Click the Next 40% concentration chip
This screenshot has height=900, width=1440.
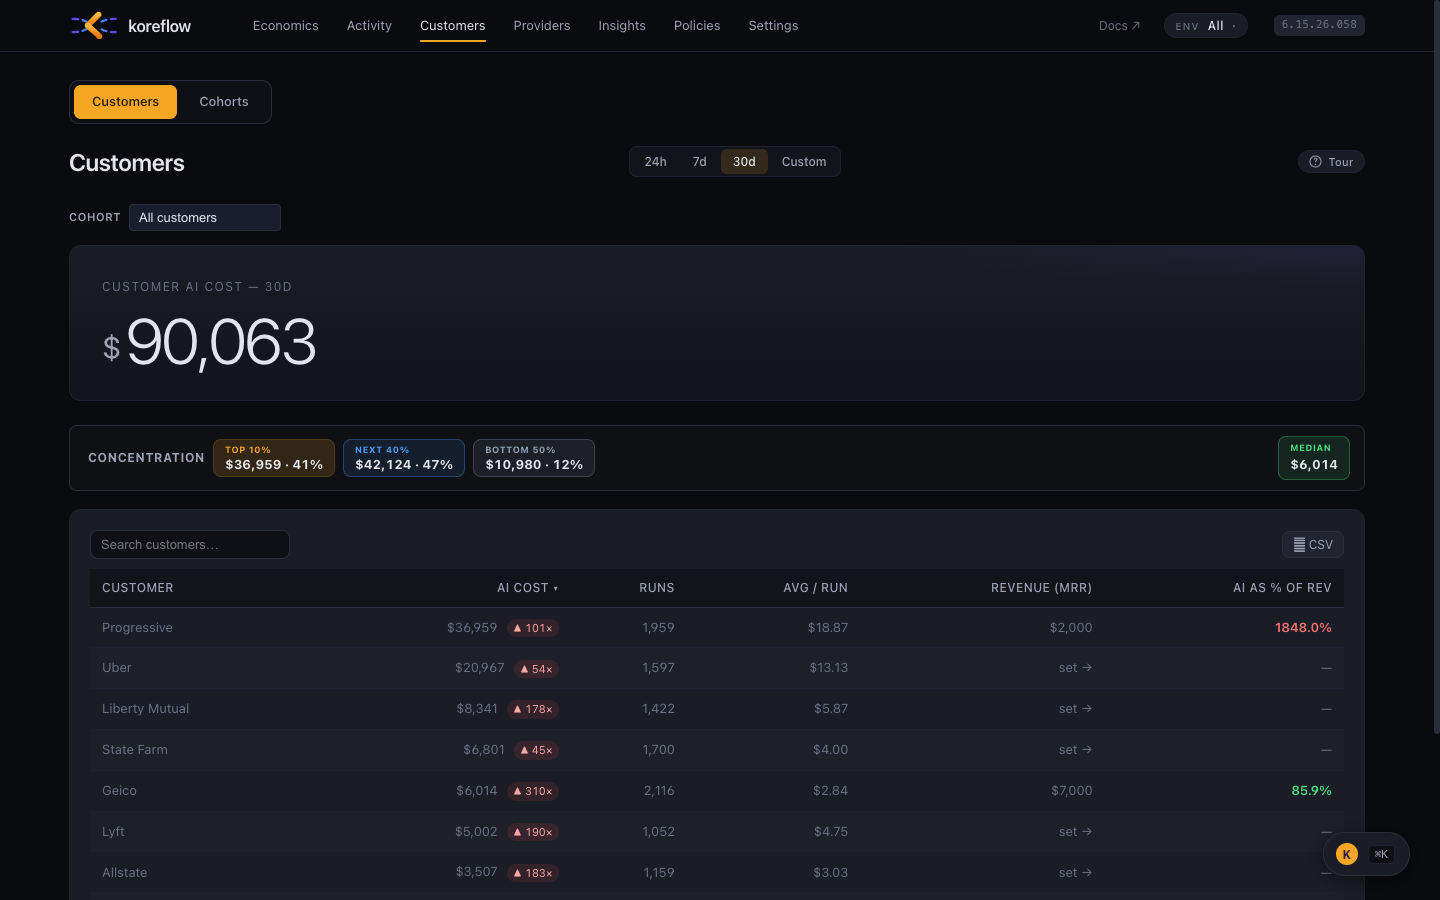(x=404, y=458)
